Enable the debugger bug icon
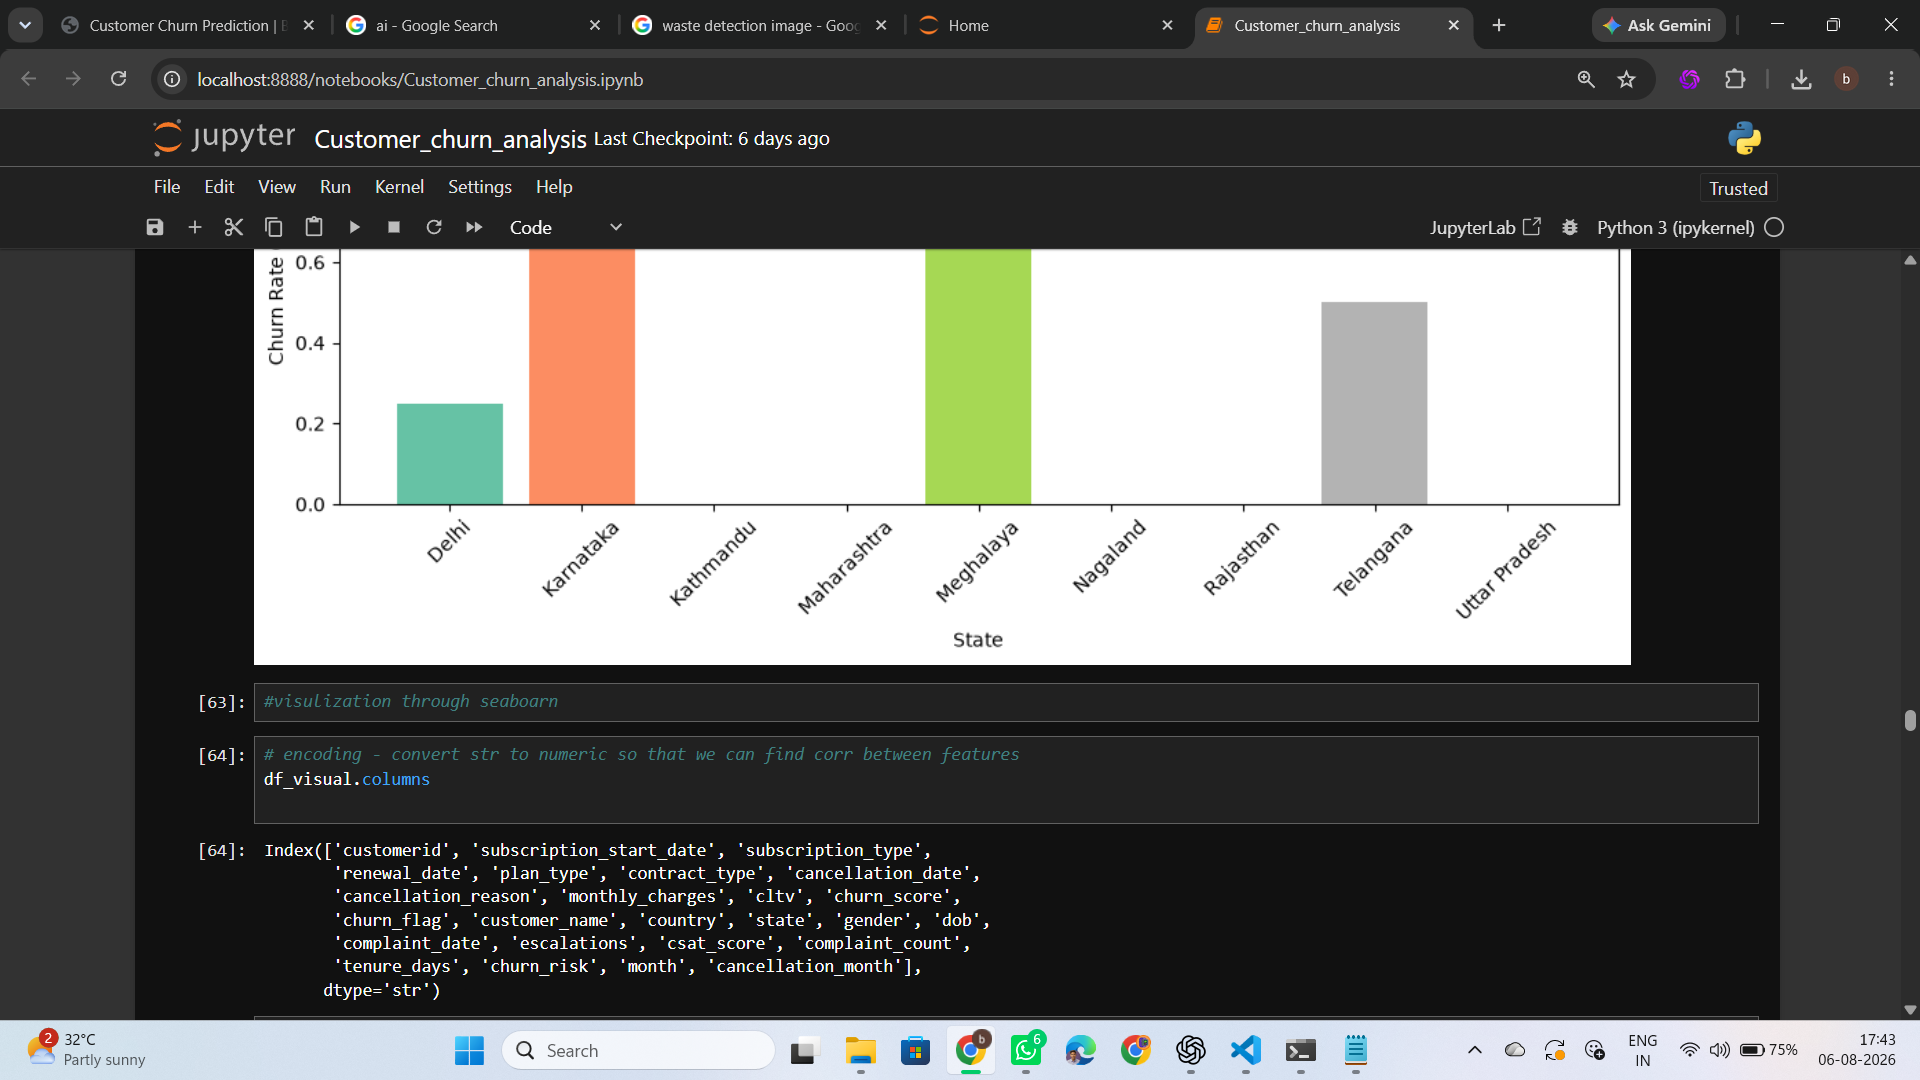This screenshot has width=1920, height=1080. (x=1570, y=227)
